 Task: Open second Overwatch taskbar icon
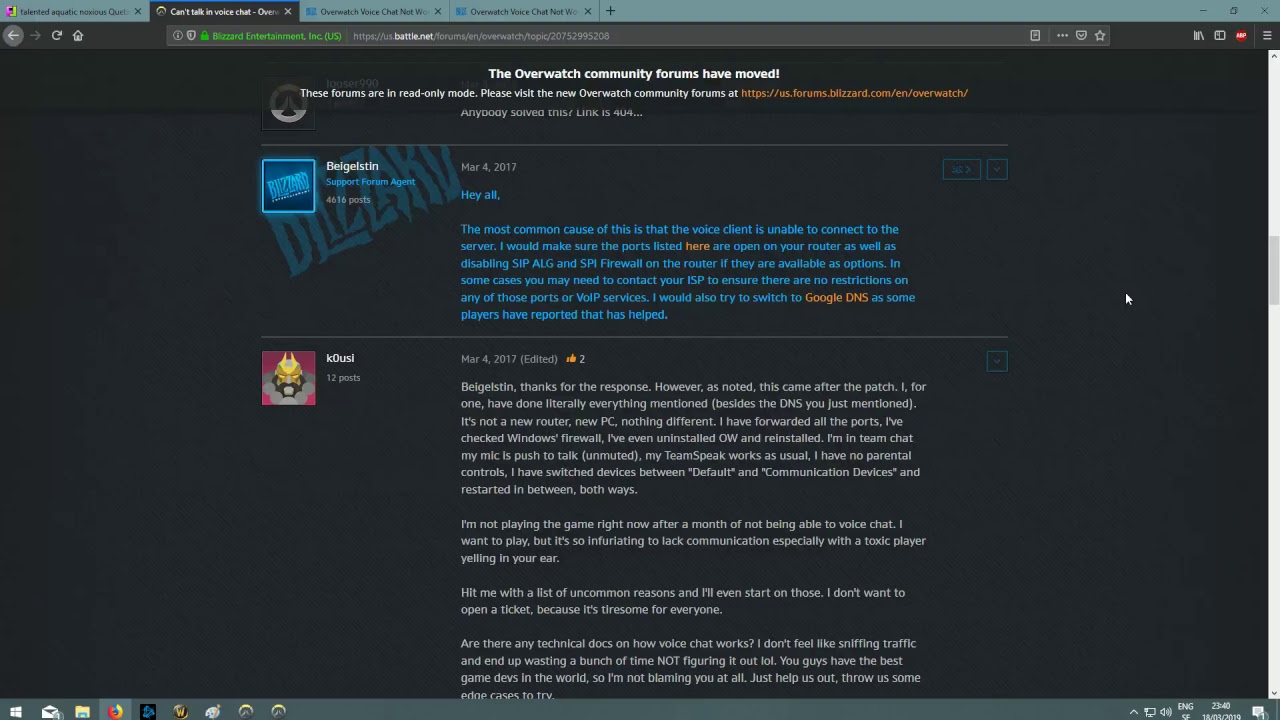pyautogui.click(x=279, y=712)
